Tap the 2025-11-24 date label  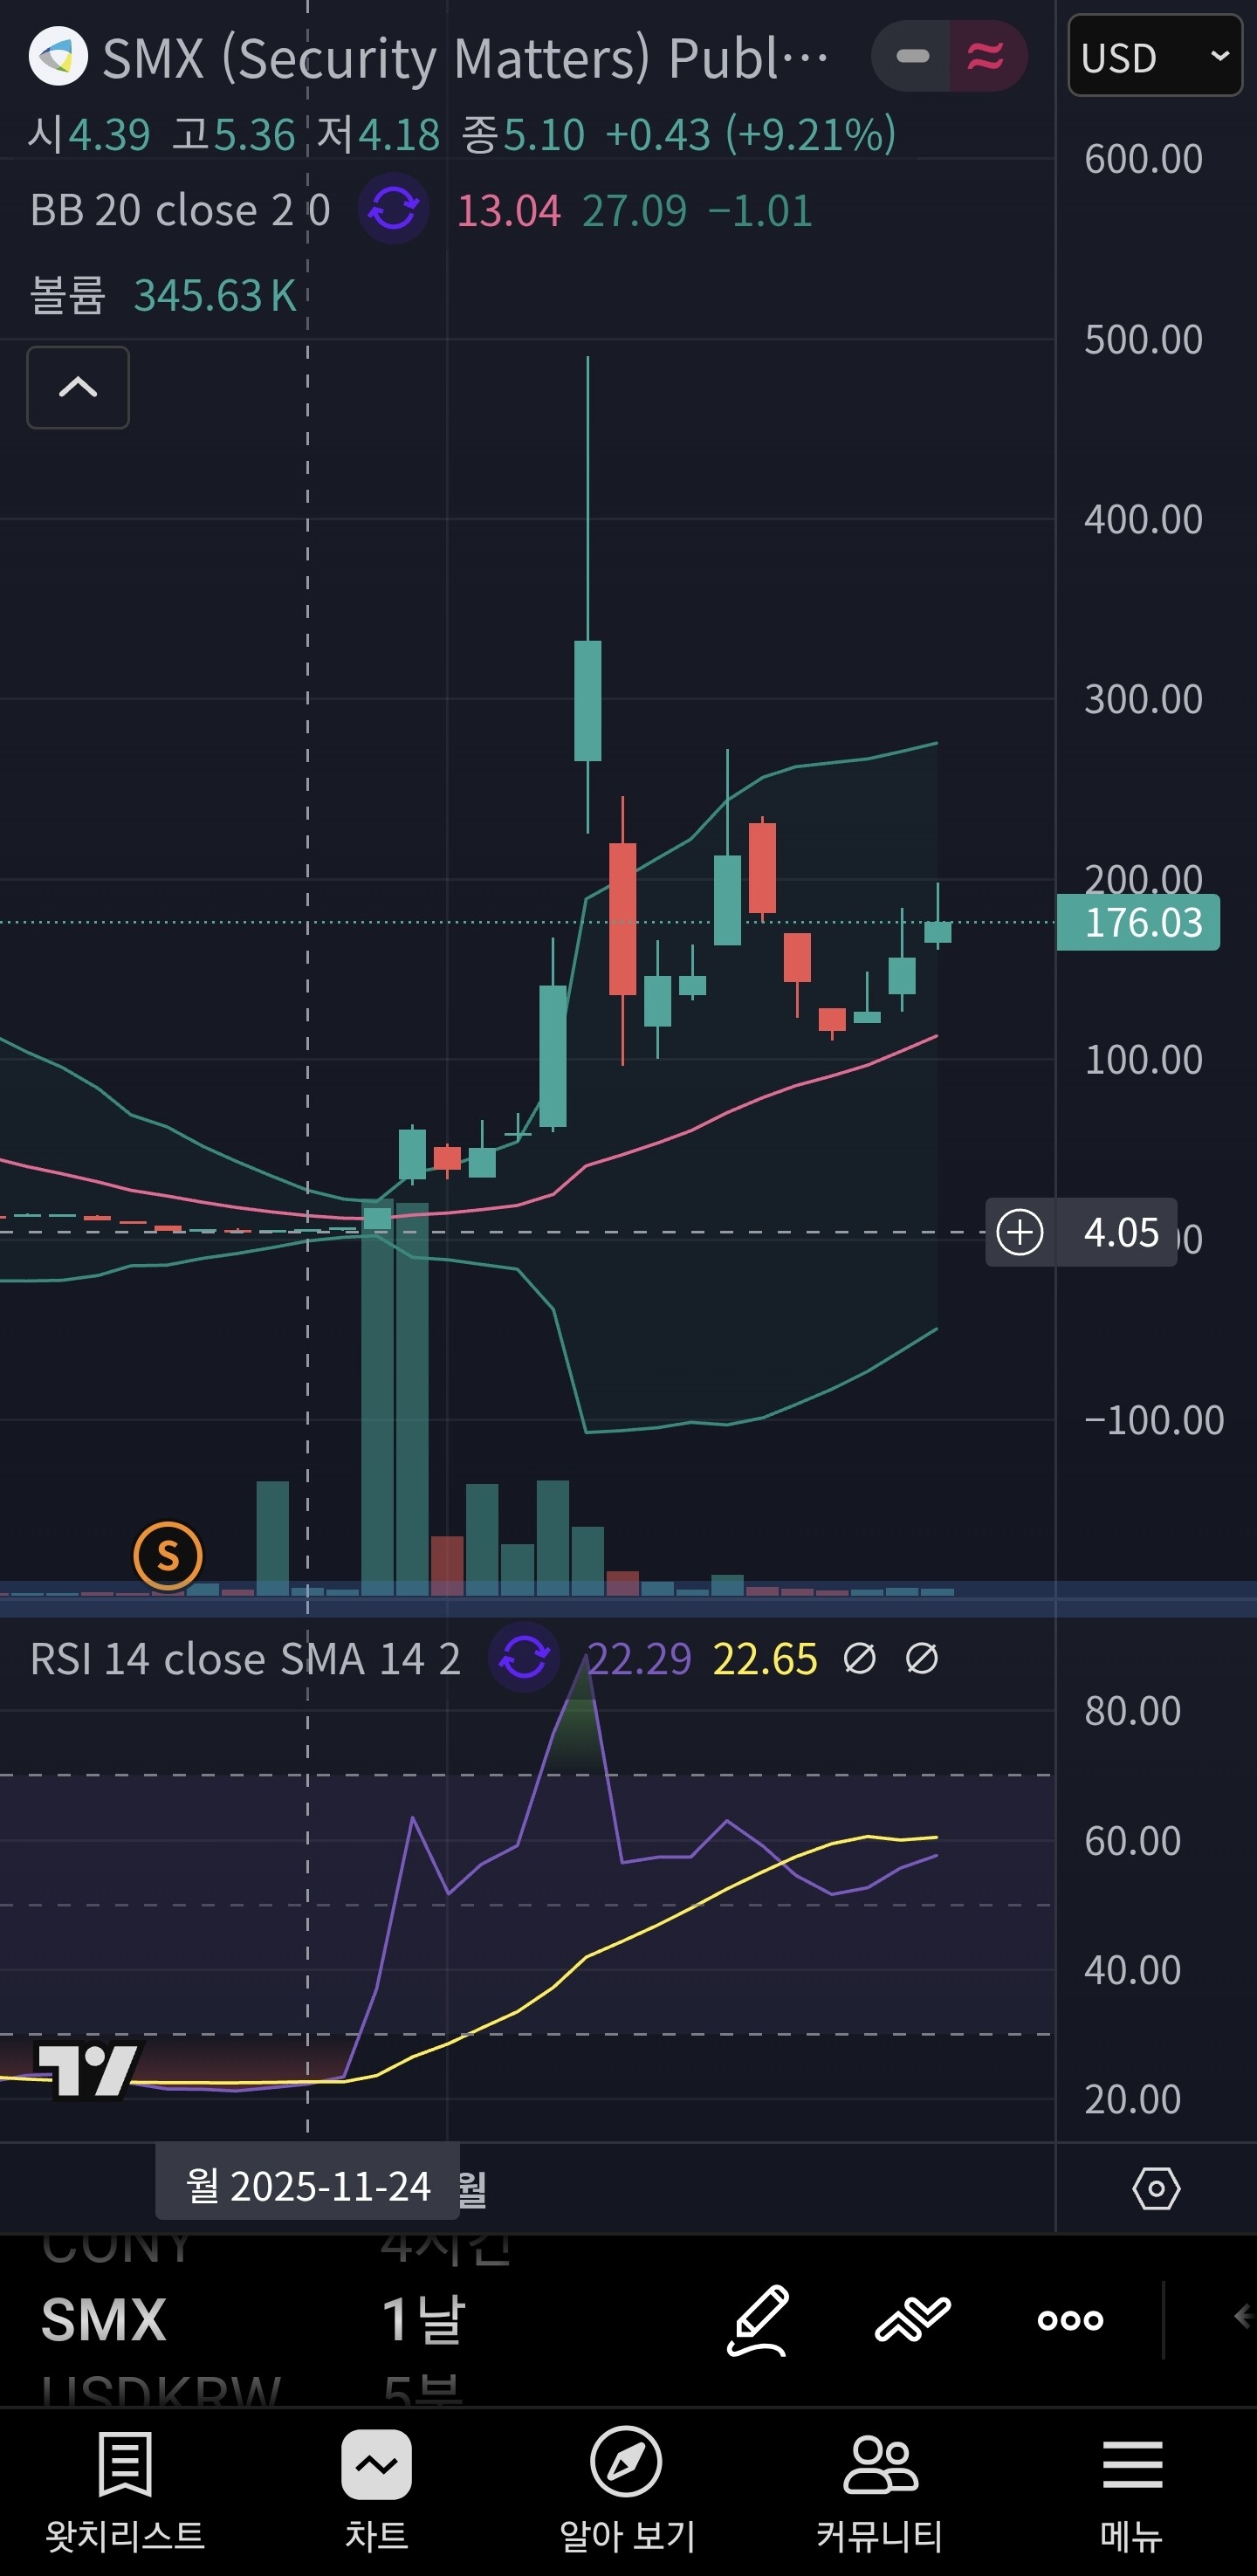coord(308,2187)
